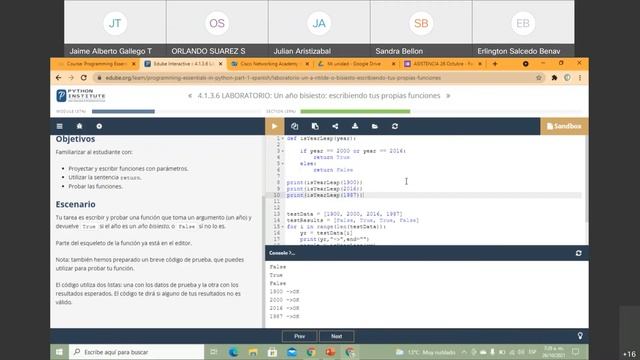
Task: Click the green section progress bar
Action: [355, 111]
